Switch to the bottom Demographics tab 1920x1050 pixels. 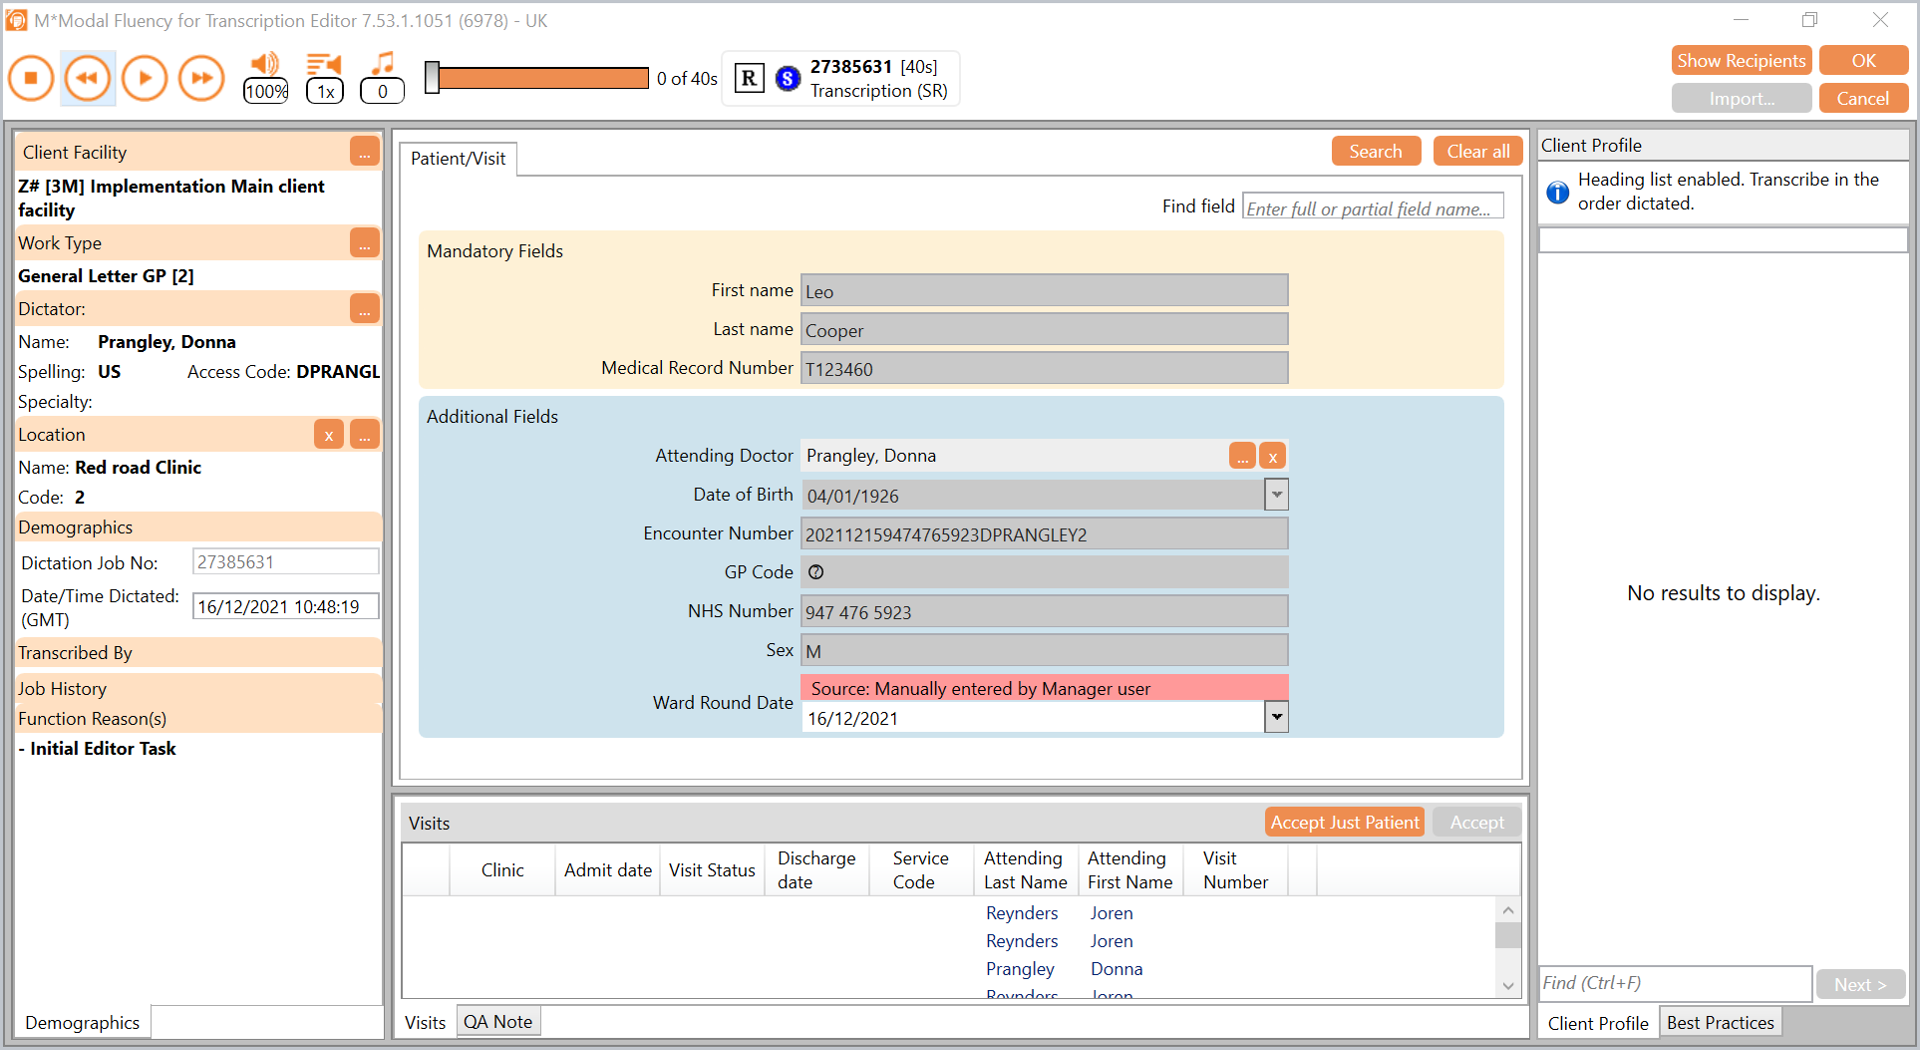click(82, 1023)
